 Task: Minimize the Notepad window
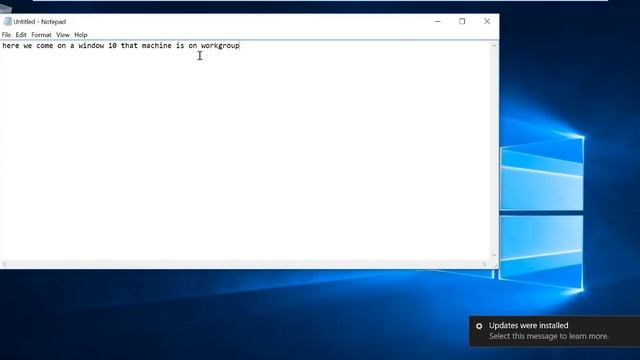pos(438,21)
